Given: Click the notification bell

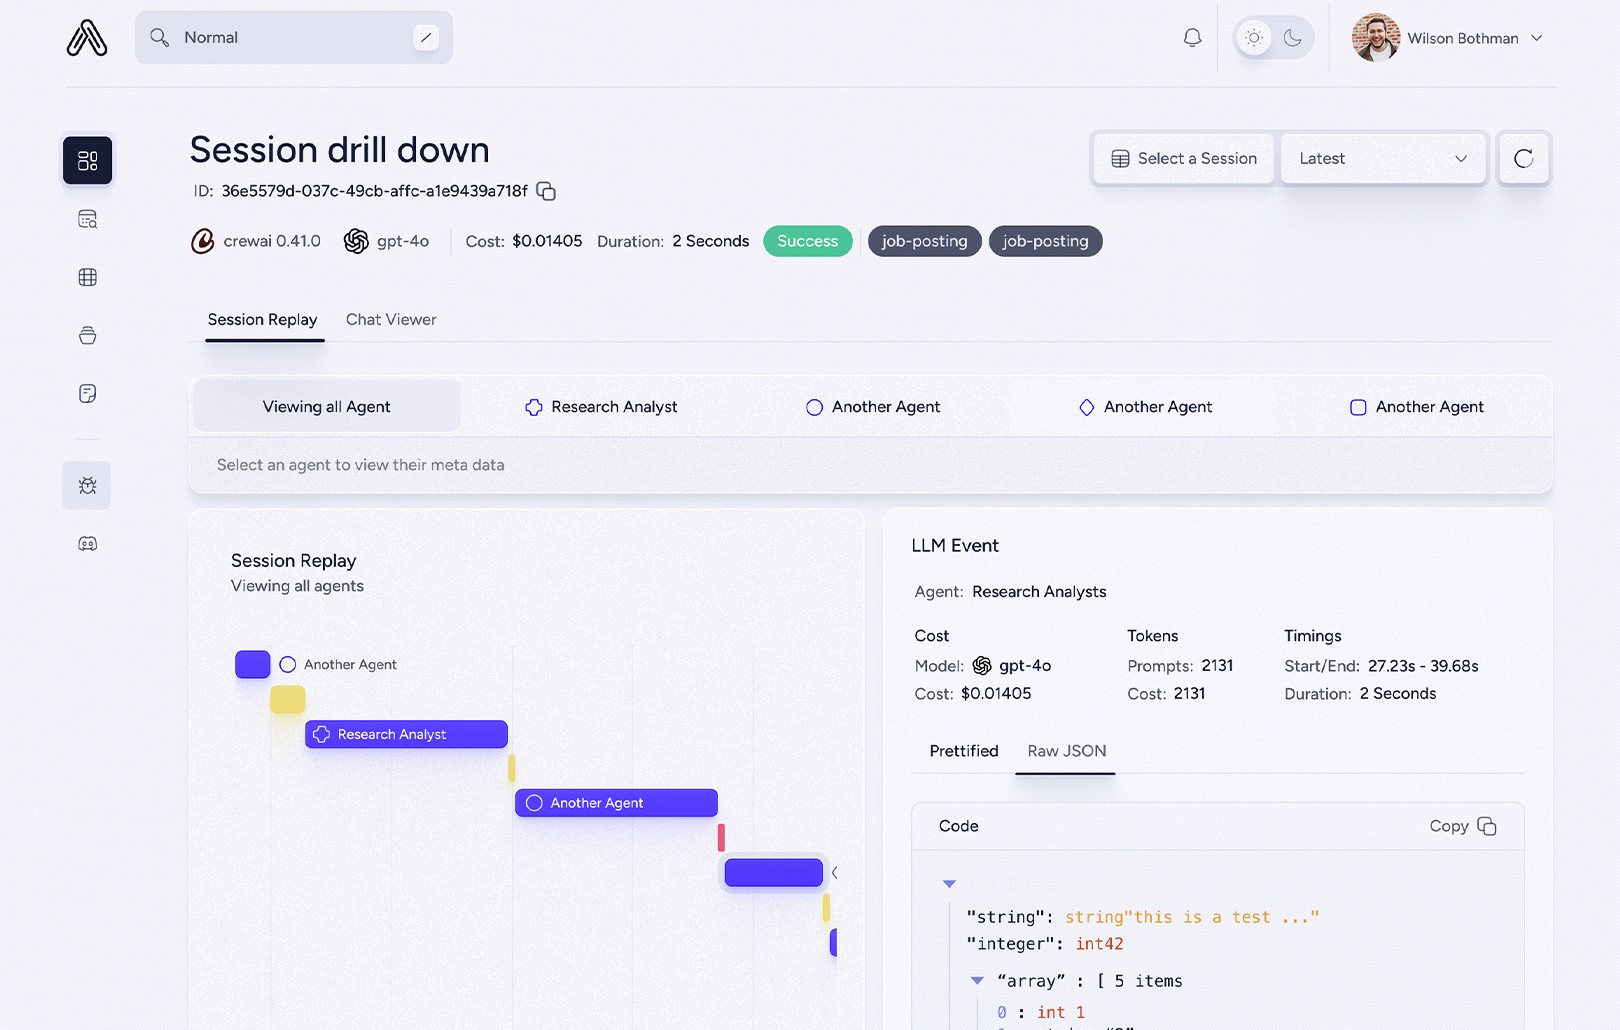Looking at the screenshot, I should [x=1191, y=37].
